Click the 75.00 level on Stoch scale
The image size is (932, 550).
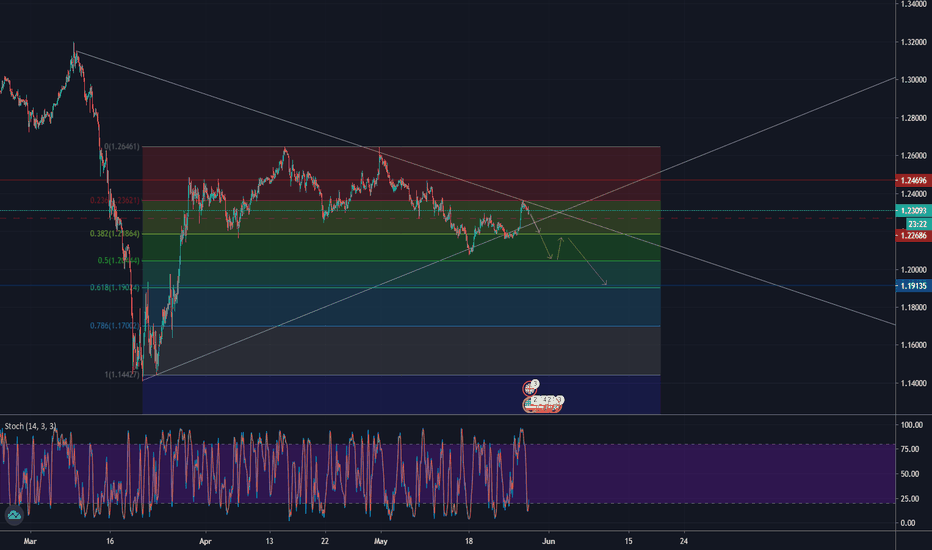(x=911, y=450)
